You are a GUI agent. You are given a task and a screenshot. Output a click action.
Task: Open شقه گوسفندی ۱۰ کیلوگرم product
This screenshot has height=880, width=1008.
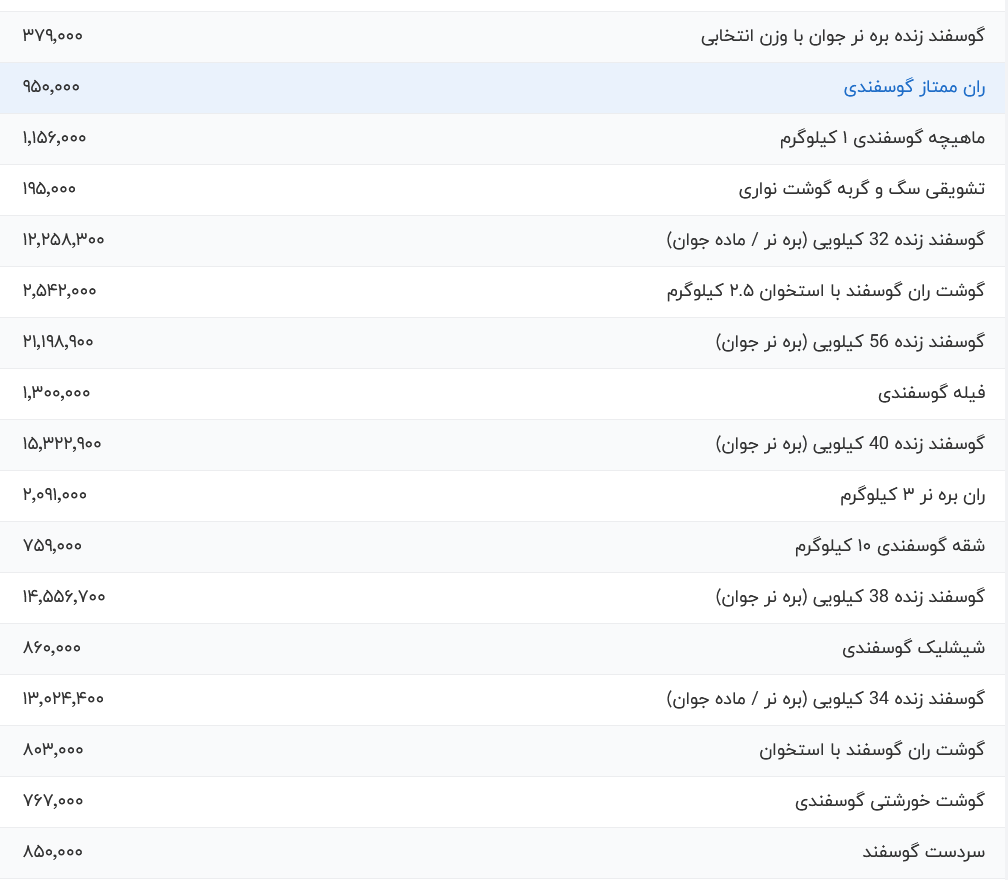point(889,547)
